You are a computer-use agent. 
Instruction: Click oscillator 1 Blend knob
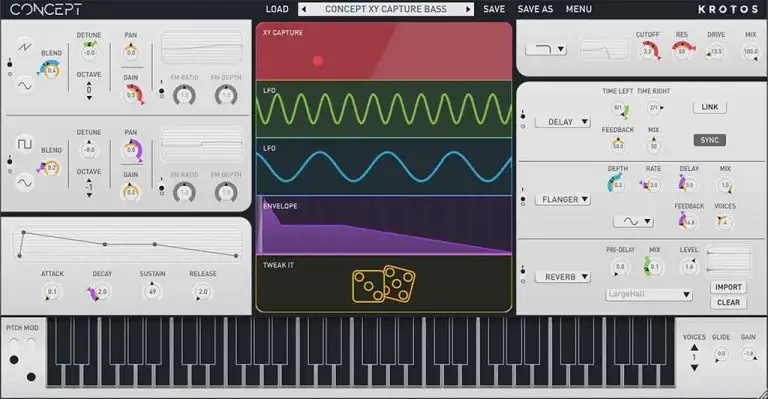click(51, 70)
